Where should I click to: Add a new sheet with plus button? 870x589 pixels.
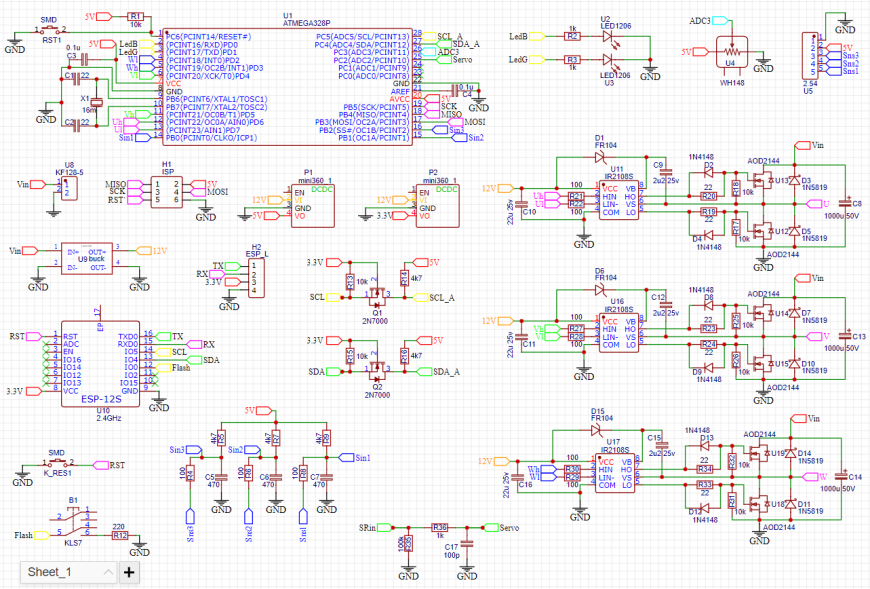click(x=129, y=572)
